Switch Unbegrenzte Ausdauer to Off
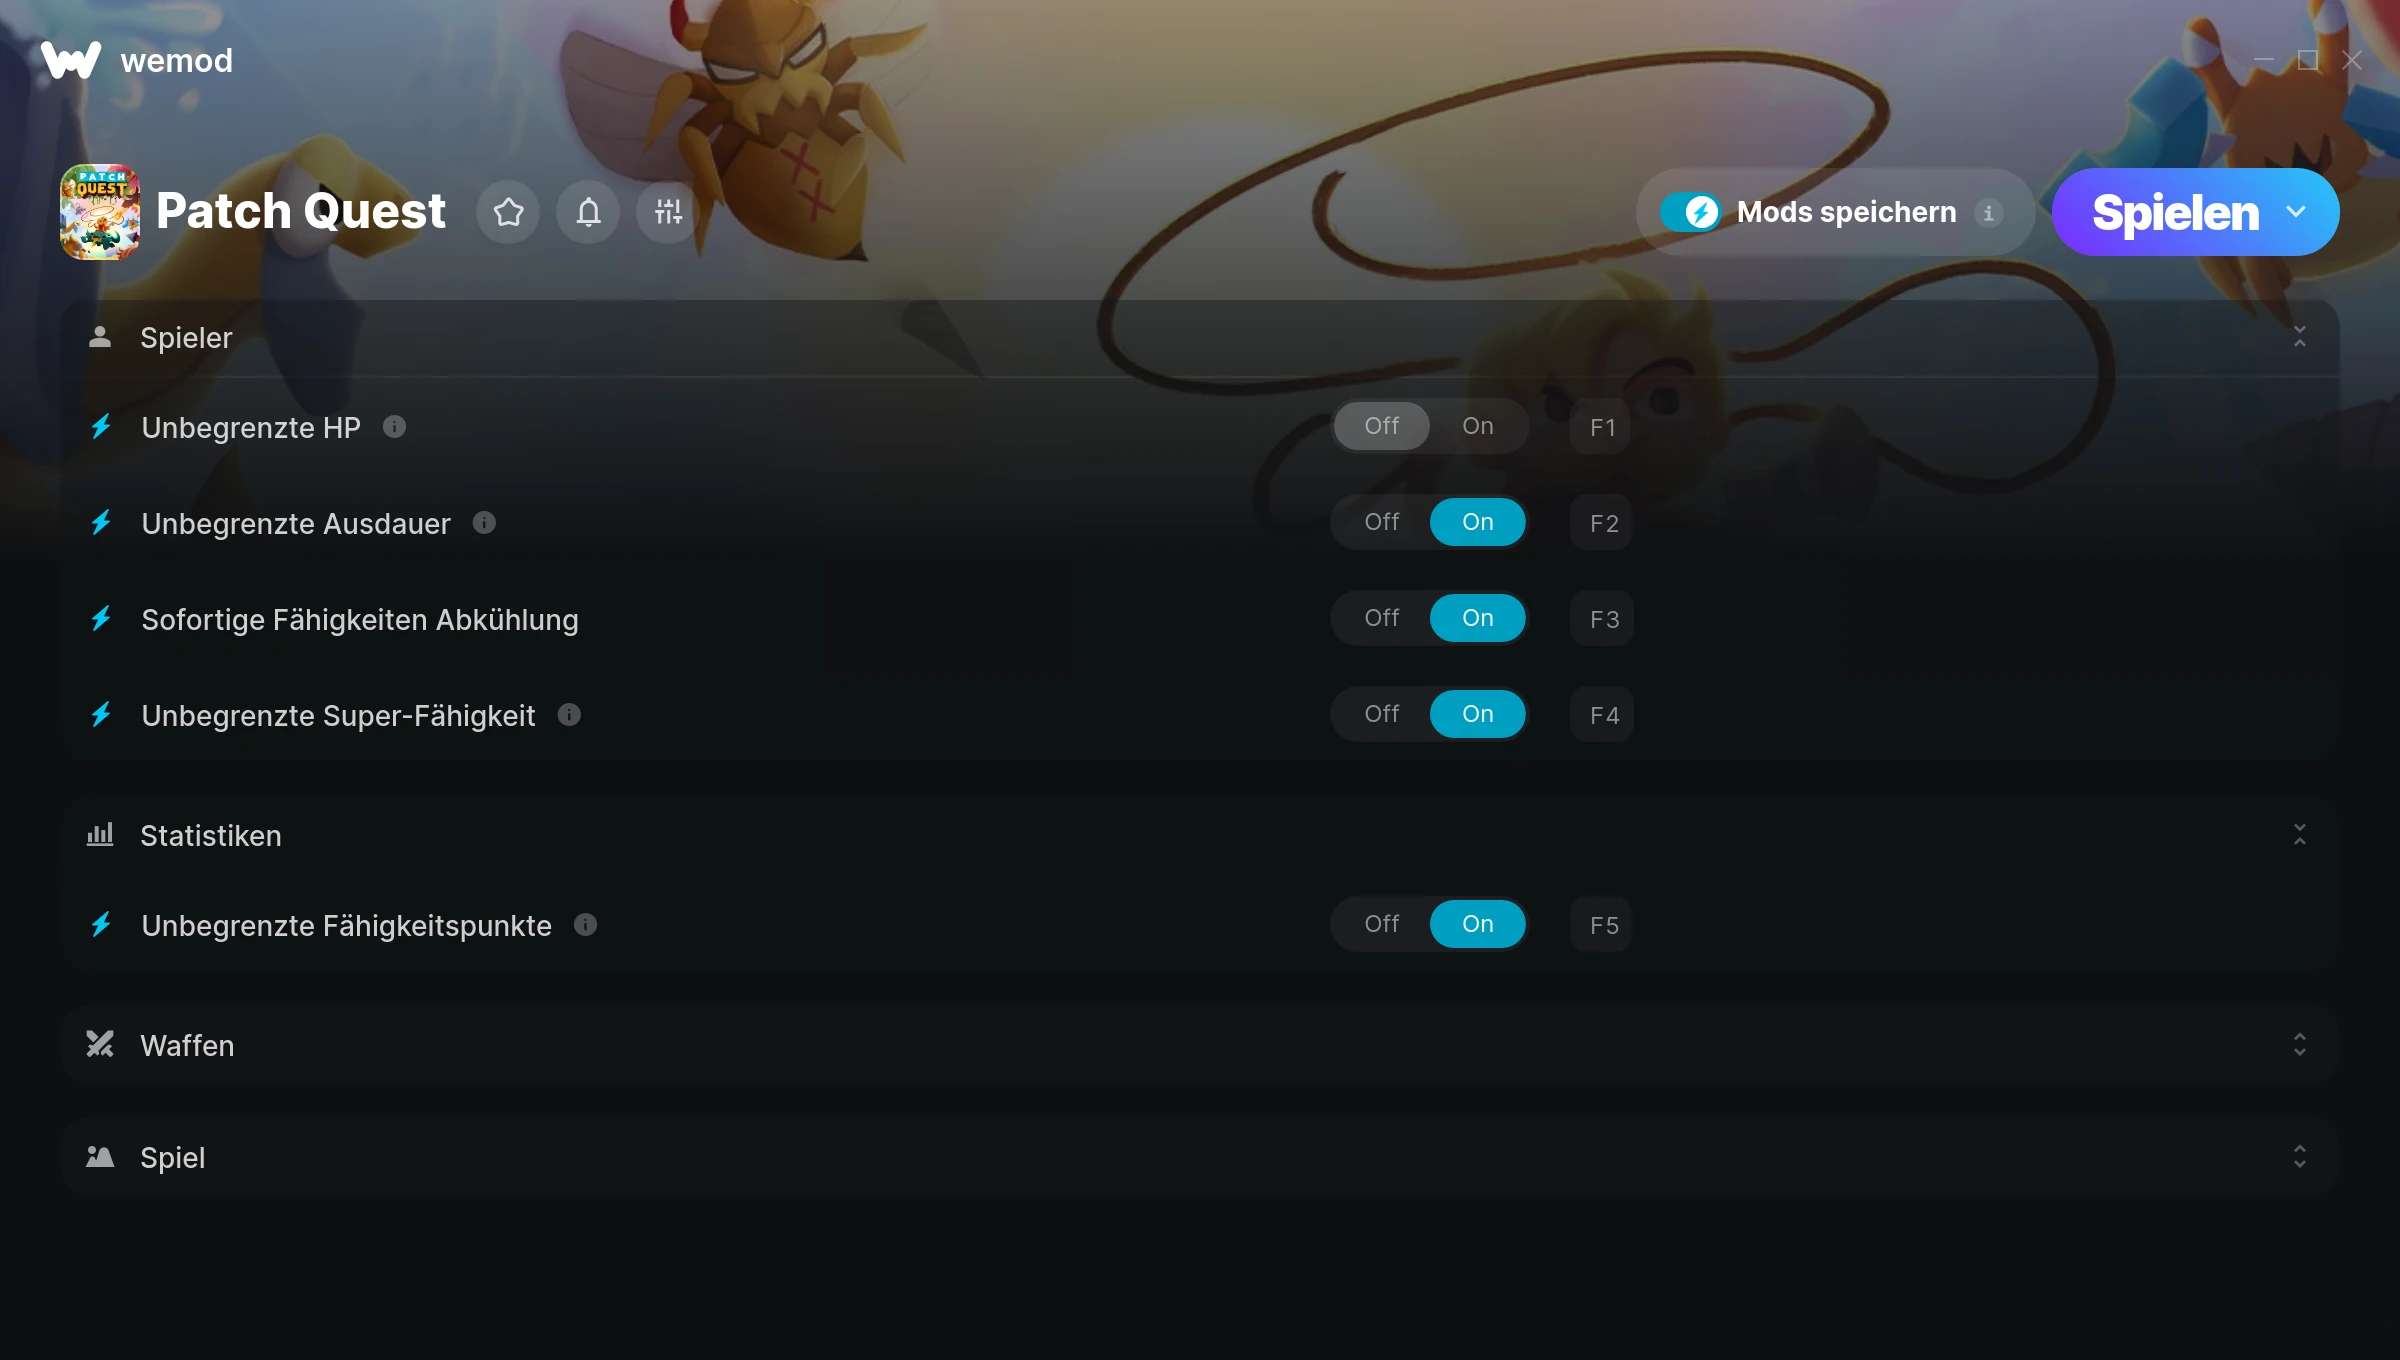Viewport: 2400px width, 1360px height. point(1381,522)
